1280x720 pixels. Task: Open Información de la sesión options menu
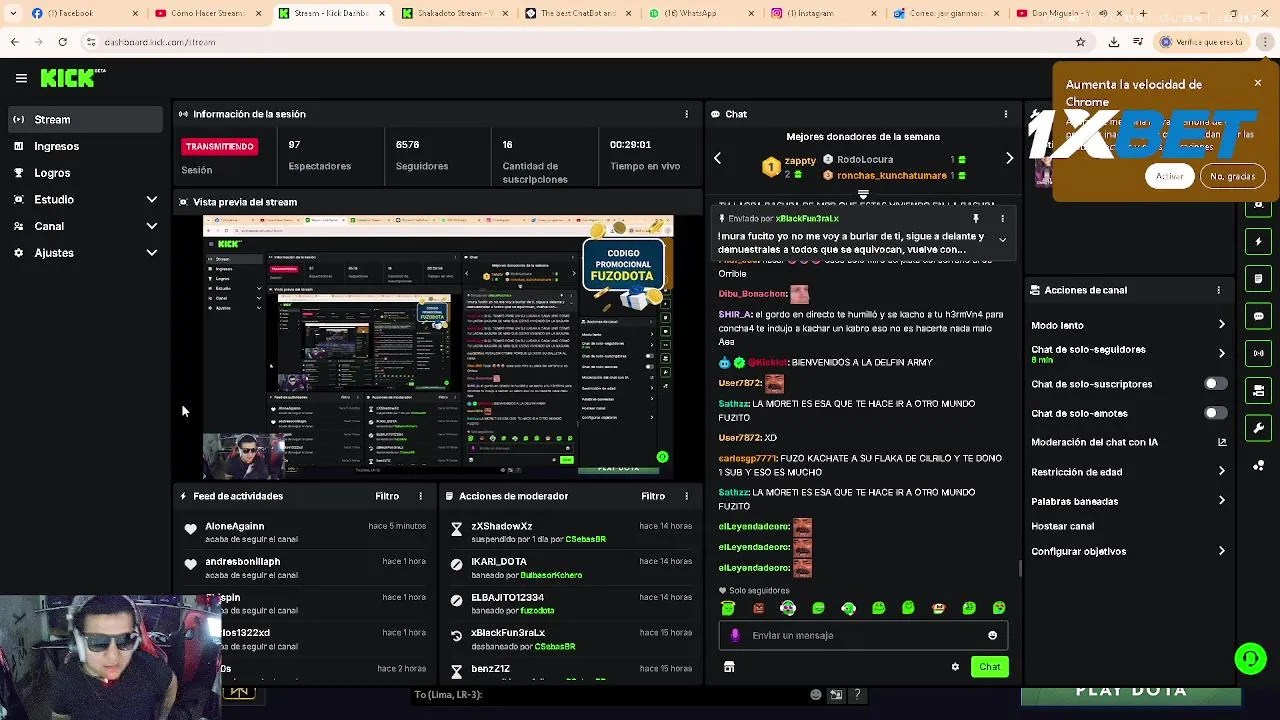(x=686, y=114)
